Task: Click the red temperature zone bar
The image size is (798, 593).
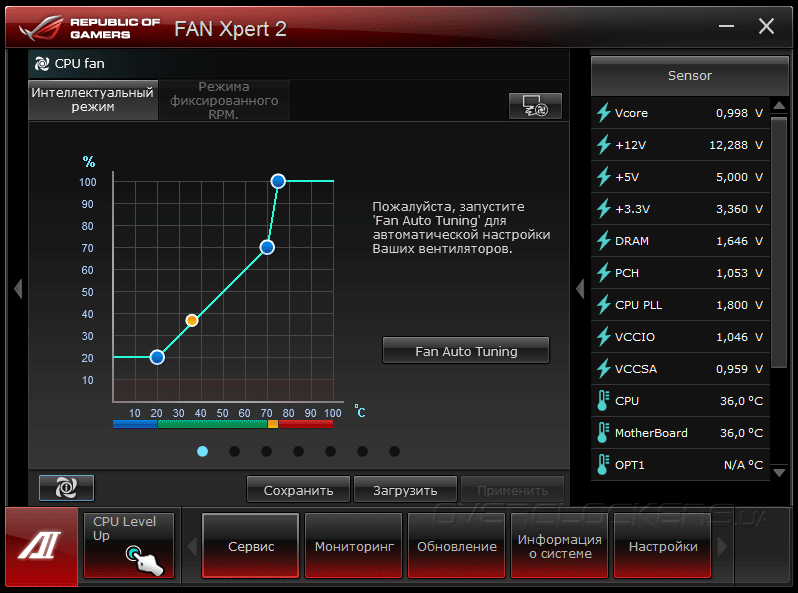Action: pyautogui.click(x=306, y=424)
